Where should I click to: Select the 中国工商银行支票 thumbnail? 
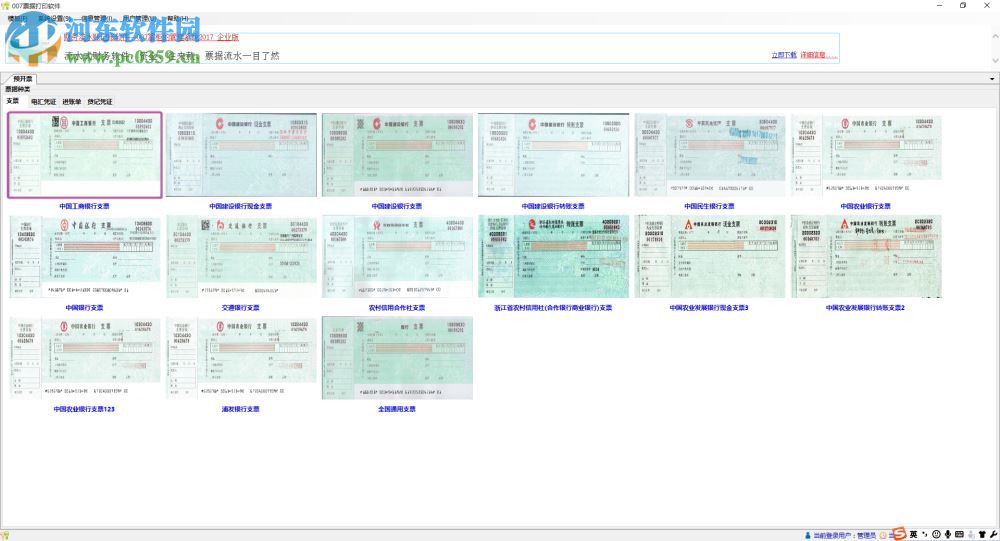85,155
